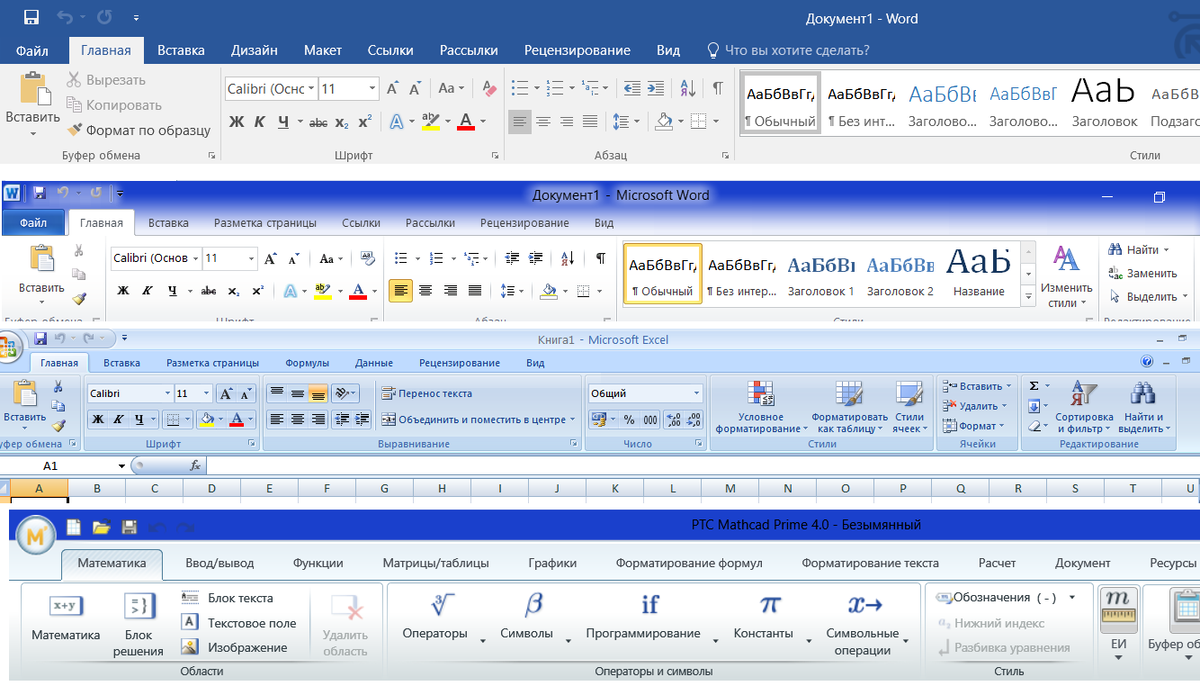Open the Общий number format dropdown in Excel

pyautogui.click(x=697, y=394)
